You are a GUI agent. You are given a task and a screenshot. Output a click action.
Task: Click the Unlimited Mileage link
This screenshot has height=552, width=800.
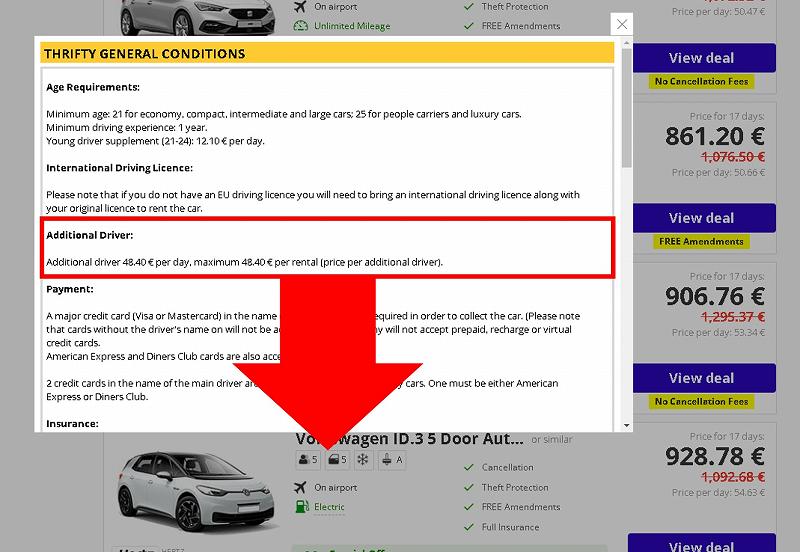click(x=352, y=26)
